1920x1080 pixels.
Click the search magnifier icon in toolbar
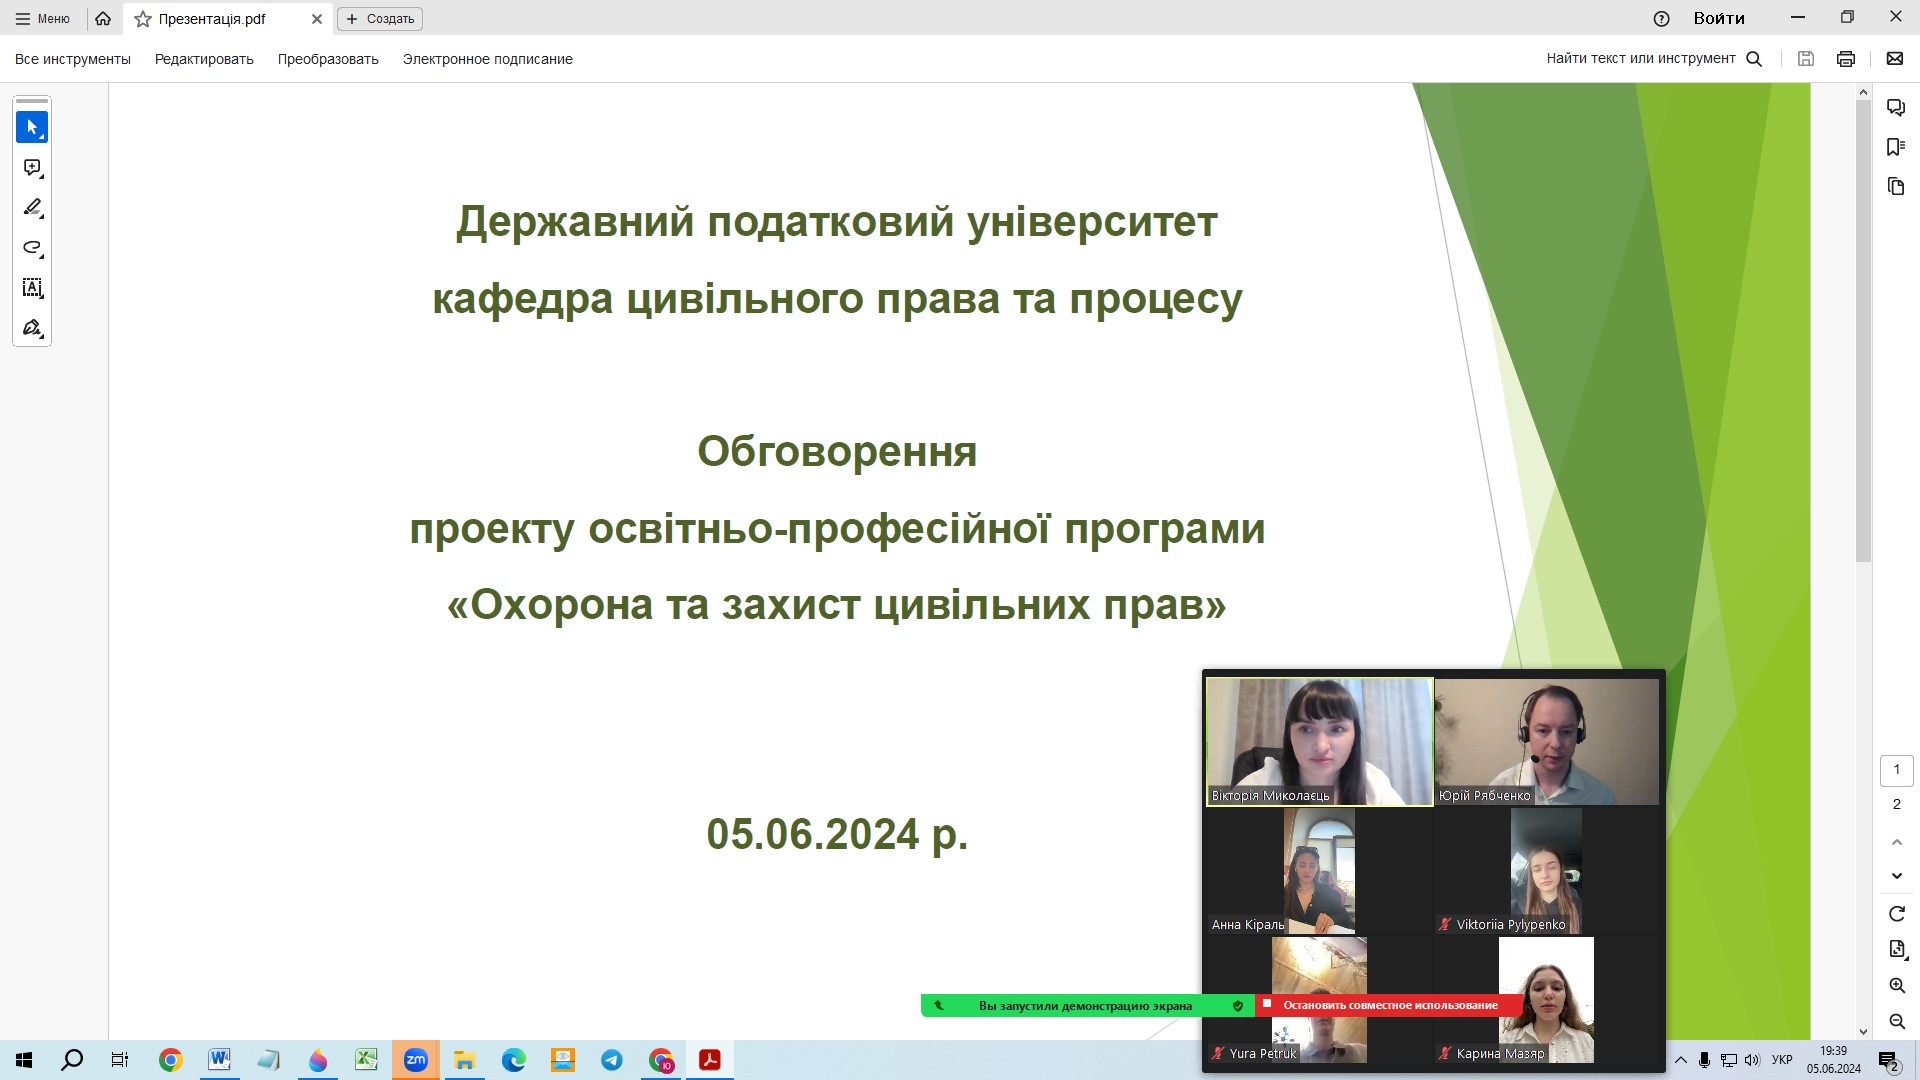(x=1754, y=59)
